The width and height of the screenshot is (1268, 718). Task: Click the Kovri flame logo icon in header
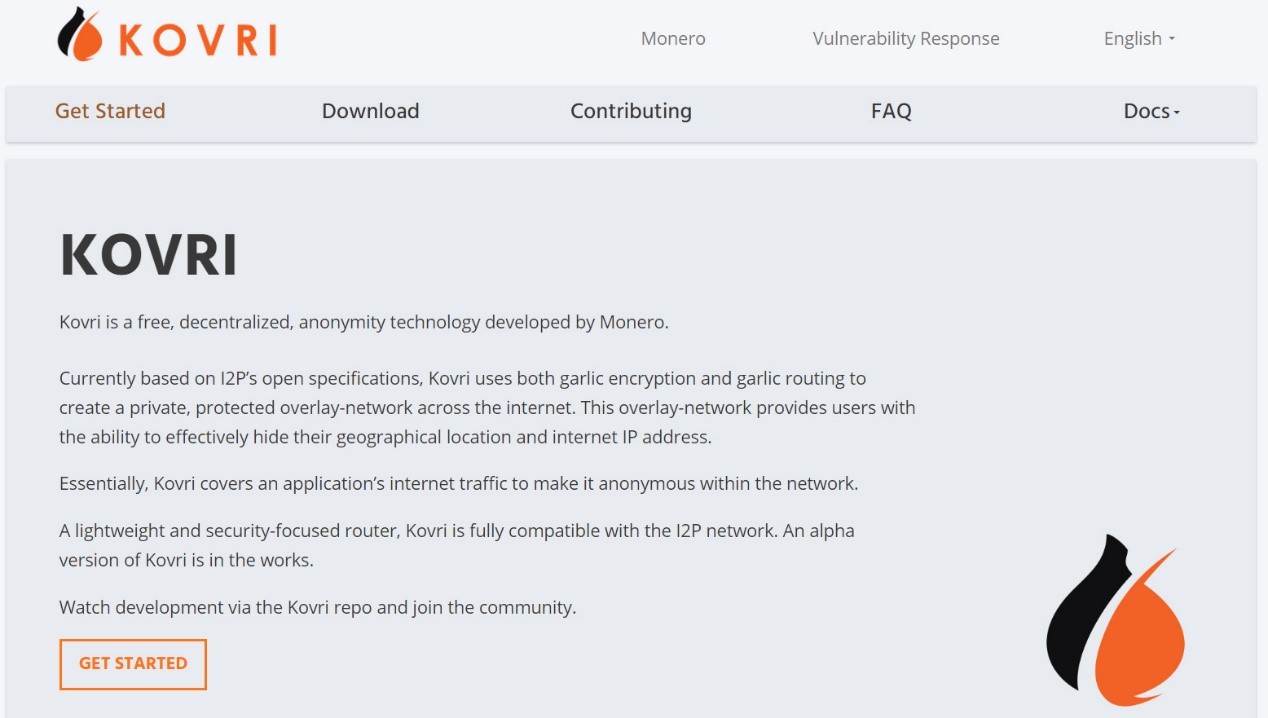click(x=80, y=34)
